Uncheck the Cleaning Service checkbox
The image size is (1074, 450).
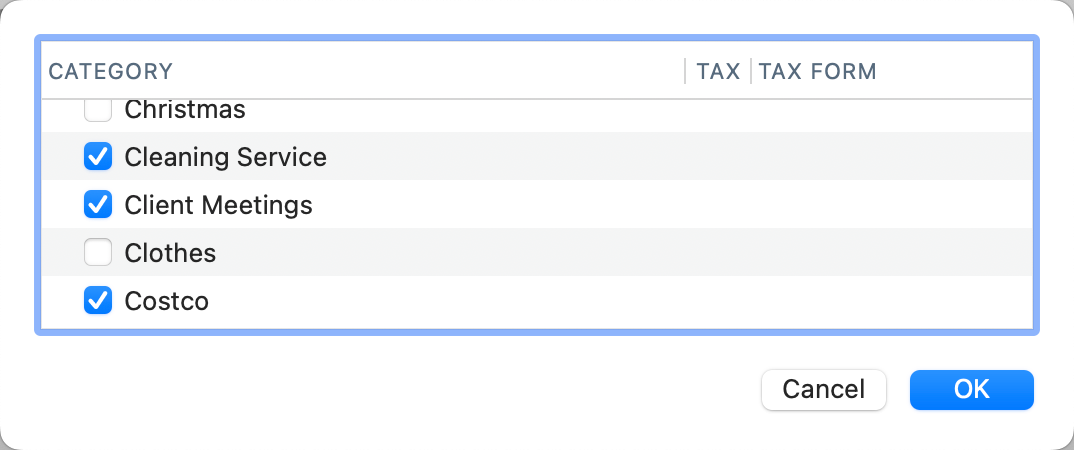[x=98, y=157]
